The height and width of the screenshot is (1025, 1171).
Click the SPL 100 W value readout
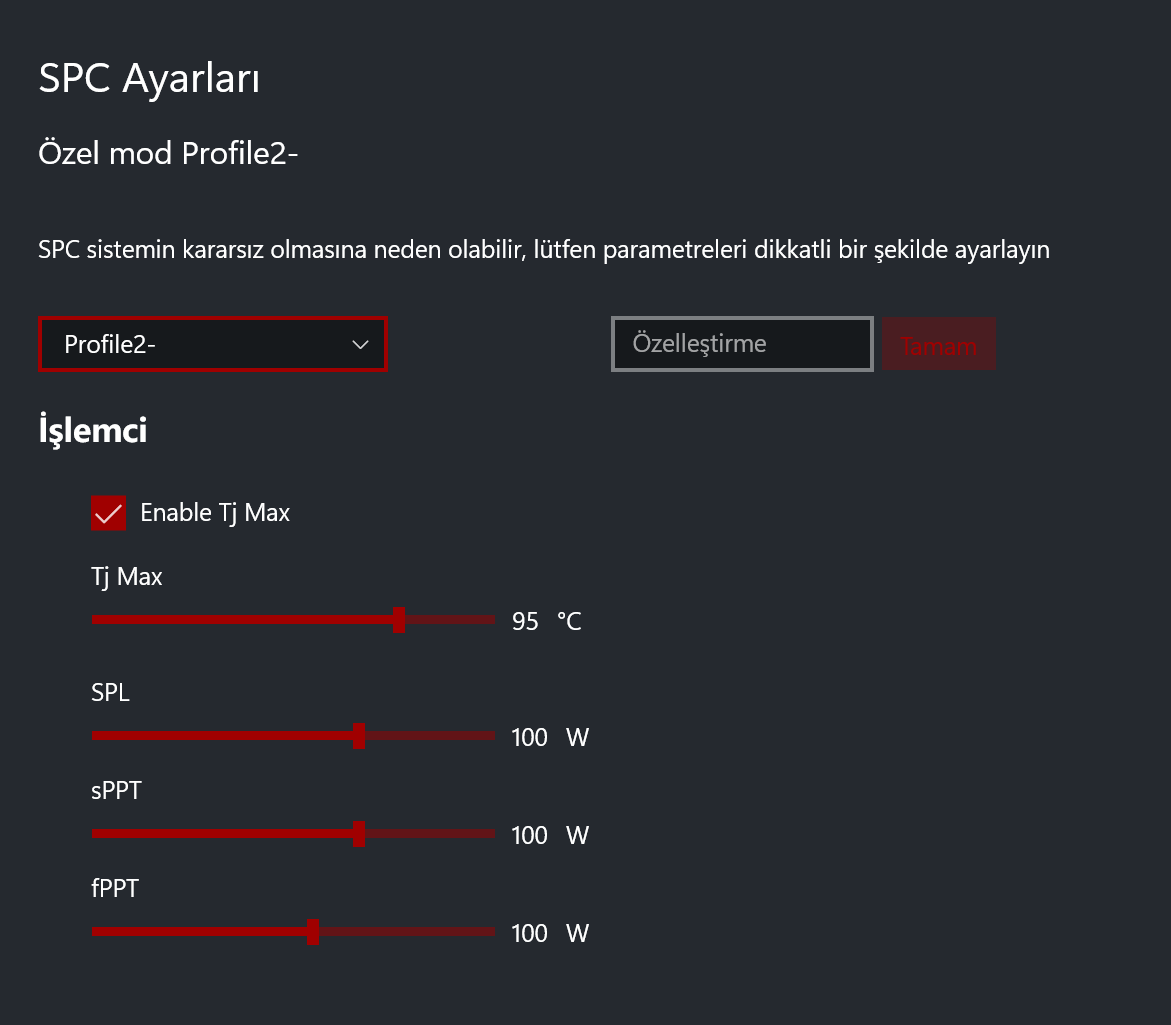click(550, 738)
